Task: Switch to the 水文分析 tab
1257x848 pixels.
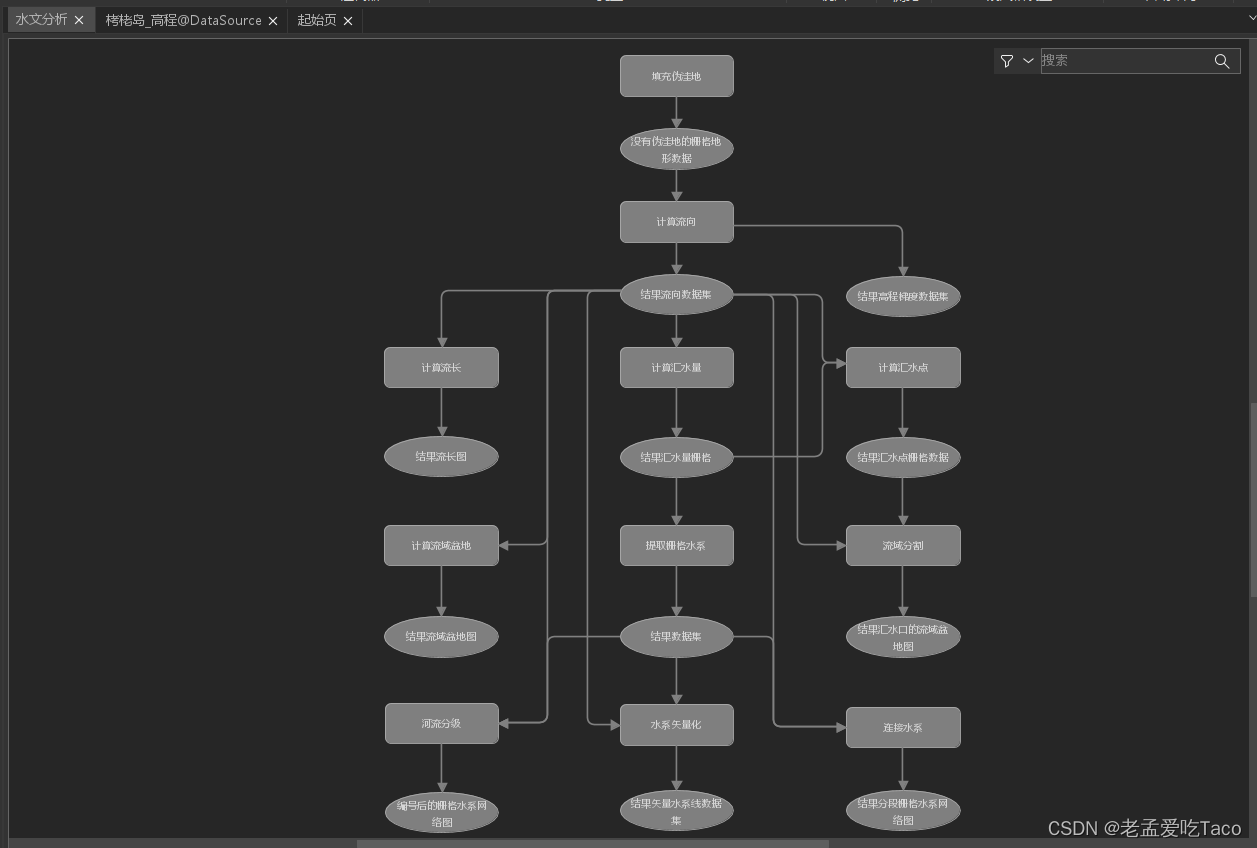Action: click(x=42, y=19)
